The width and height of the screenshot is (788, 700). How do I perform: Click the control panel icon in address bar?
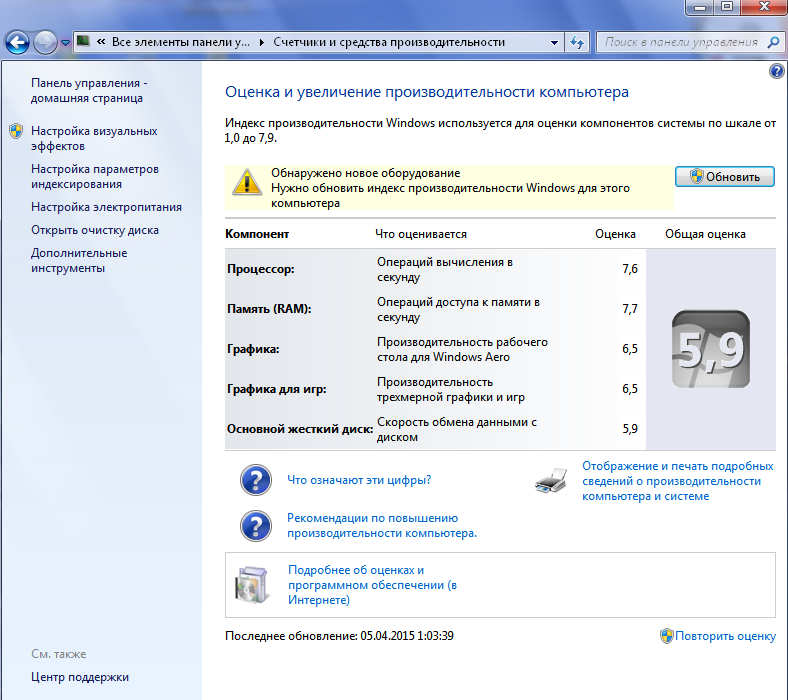tap(83, 41)
